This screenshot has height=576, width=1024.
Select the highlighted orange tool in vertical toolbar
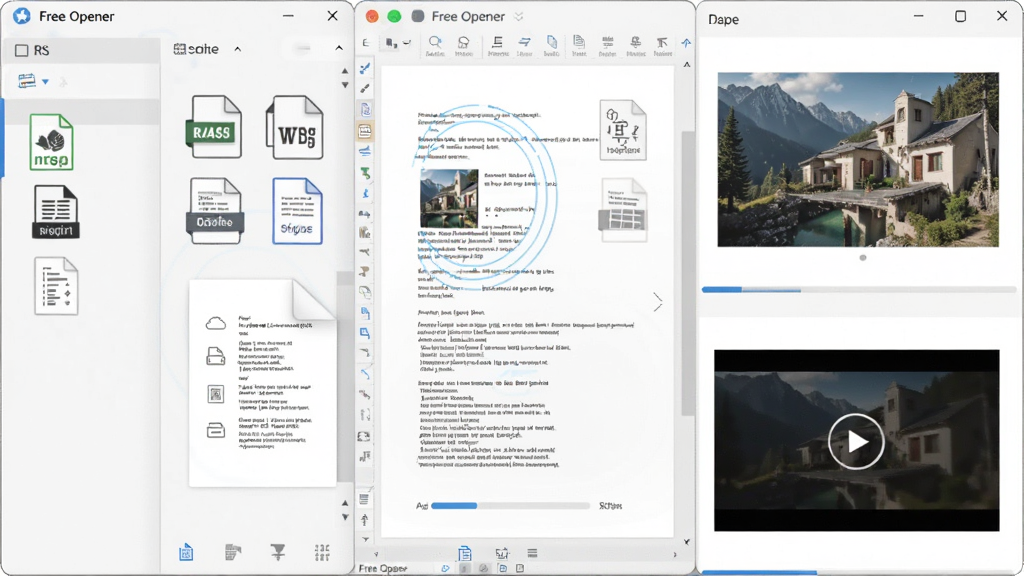point(365,131)
